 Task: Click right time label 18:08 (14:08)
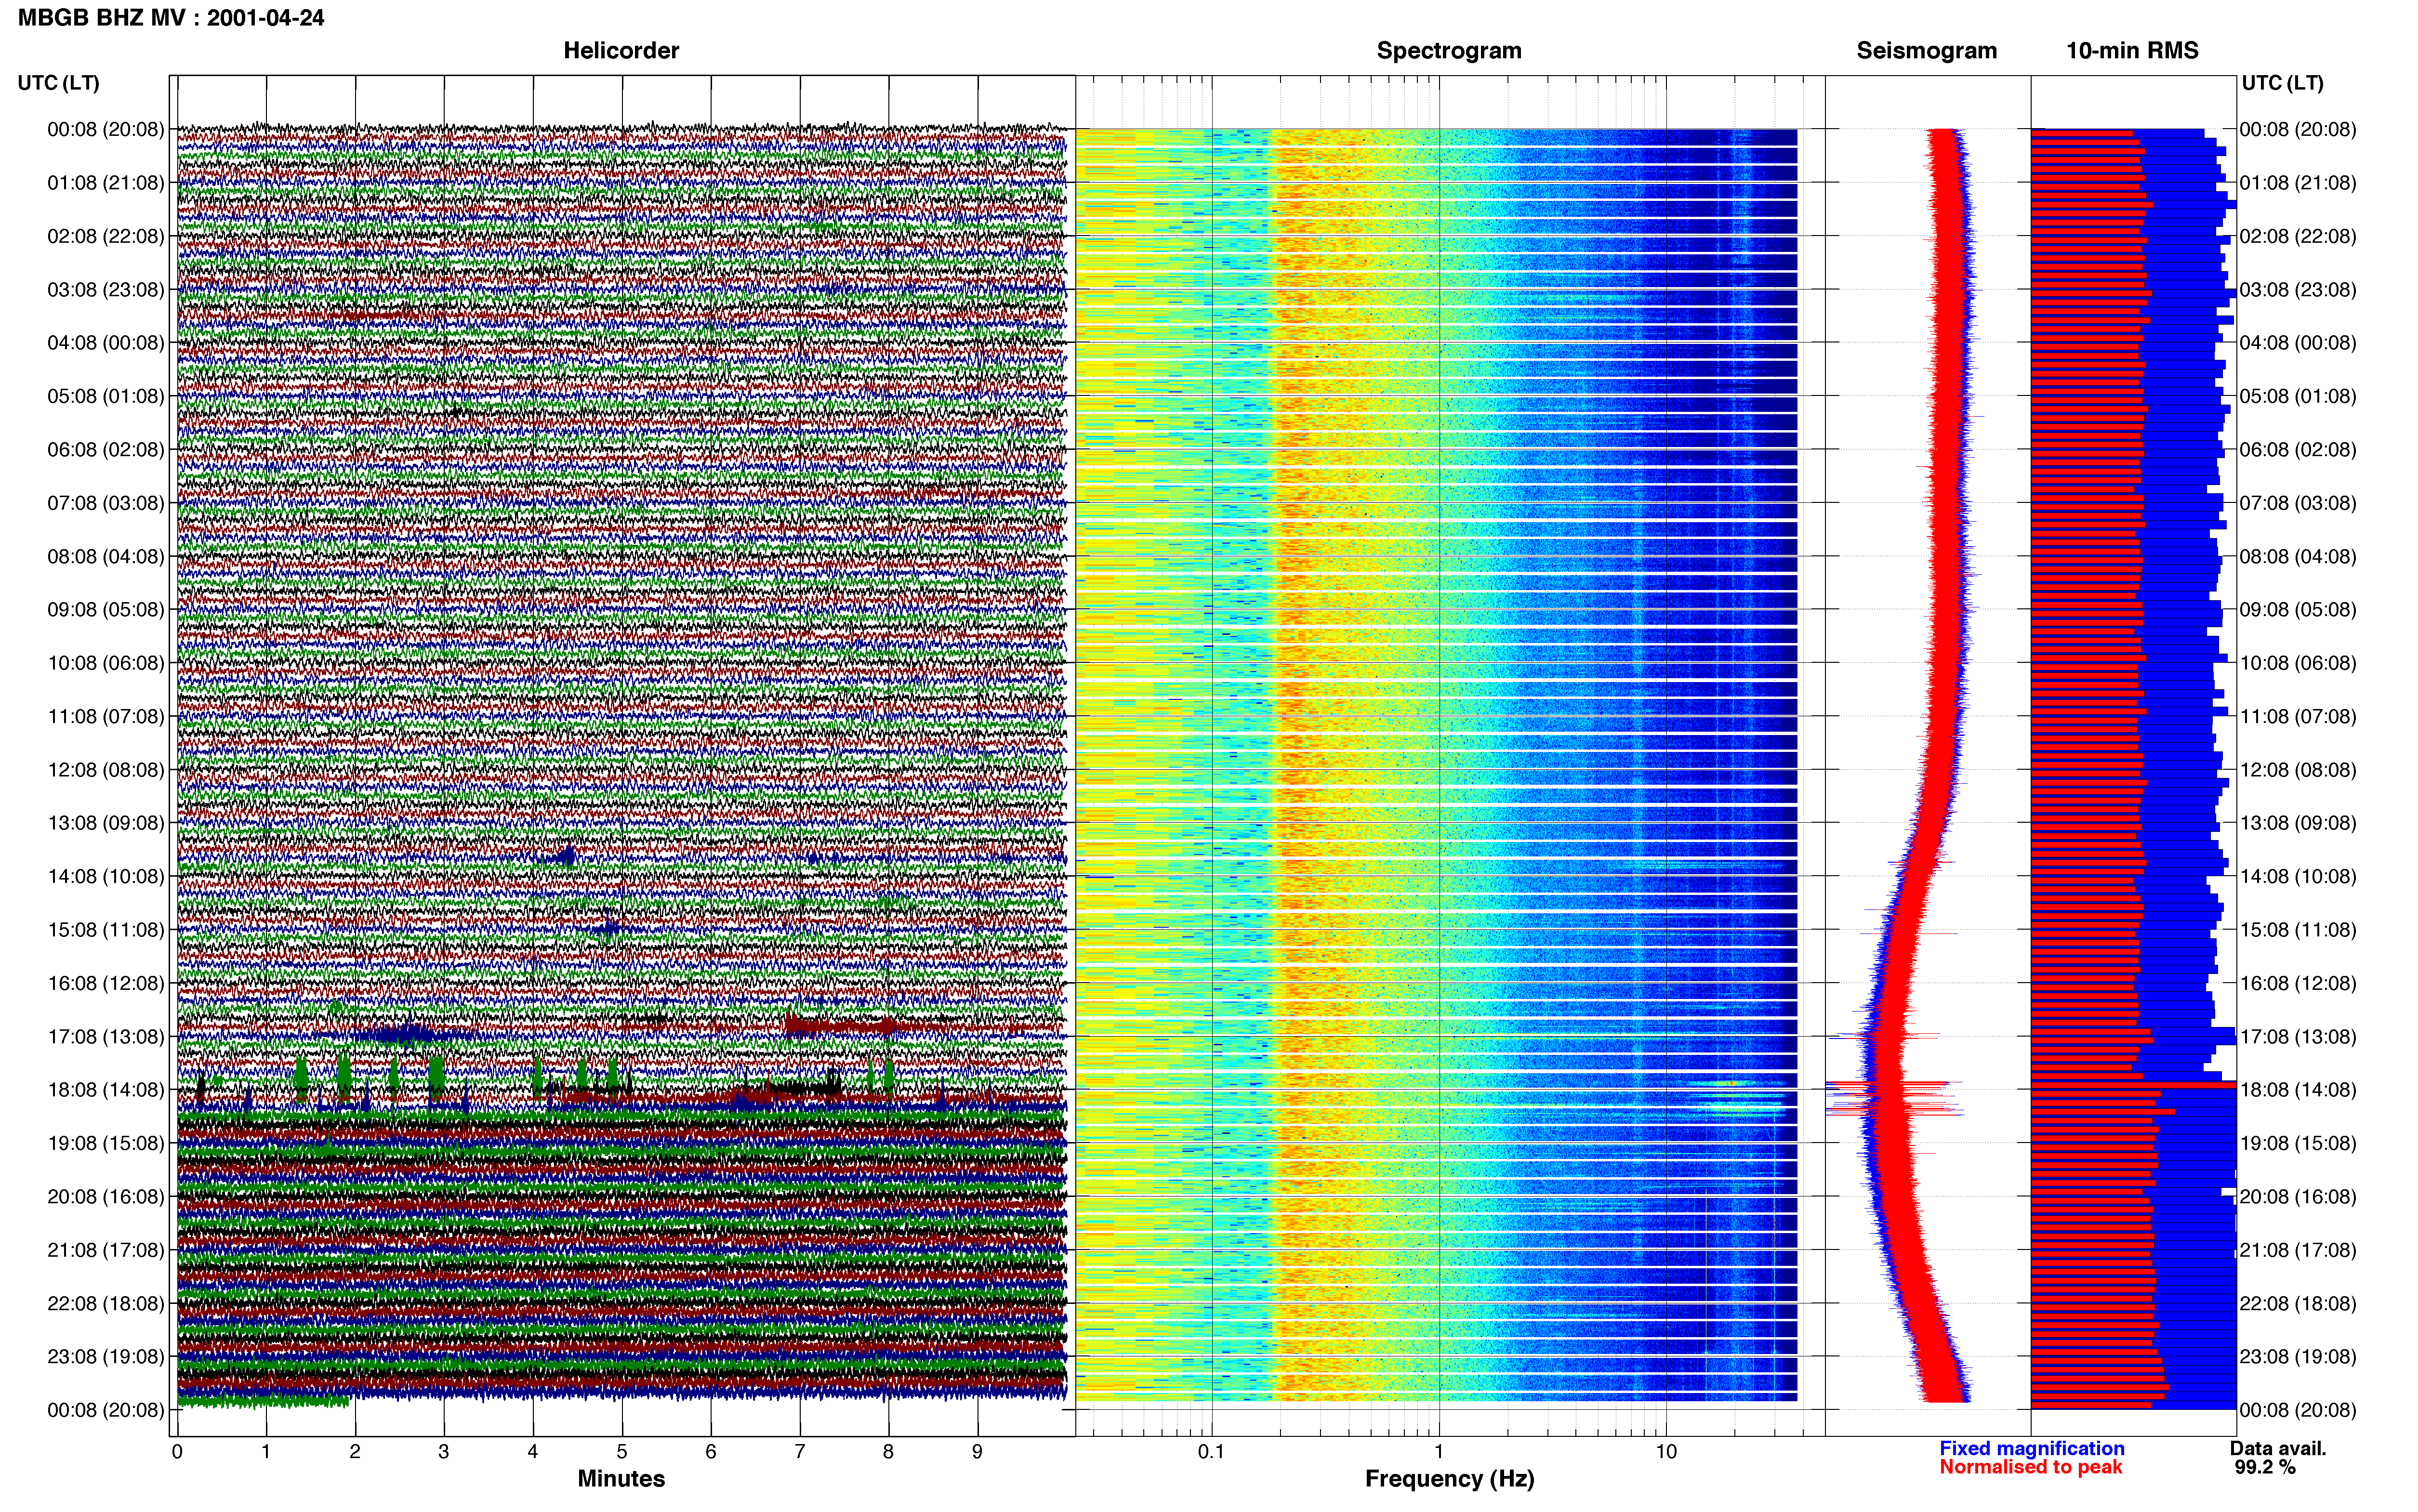coord(2297,1090)
